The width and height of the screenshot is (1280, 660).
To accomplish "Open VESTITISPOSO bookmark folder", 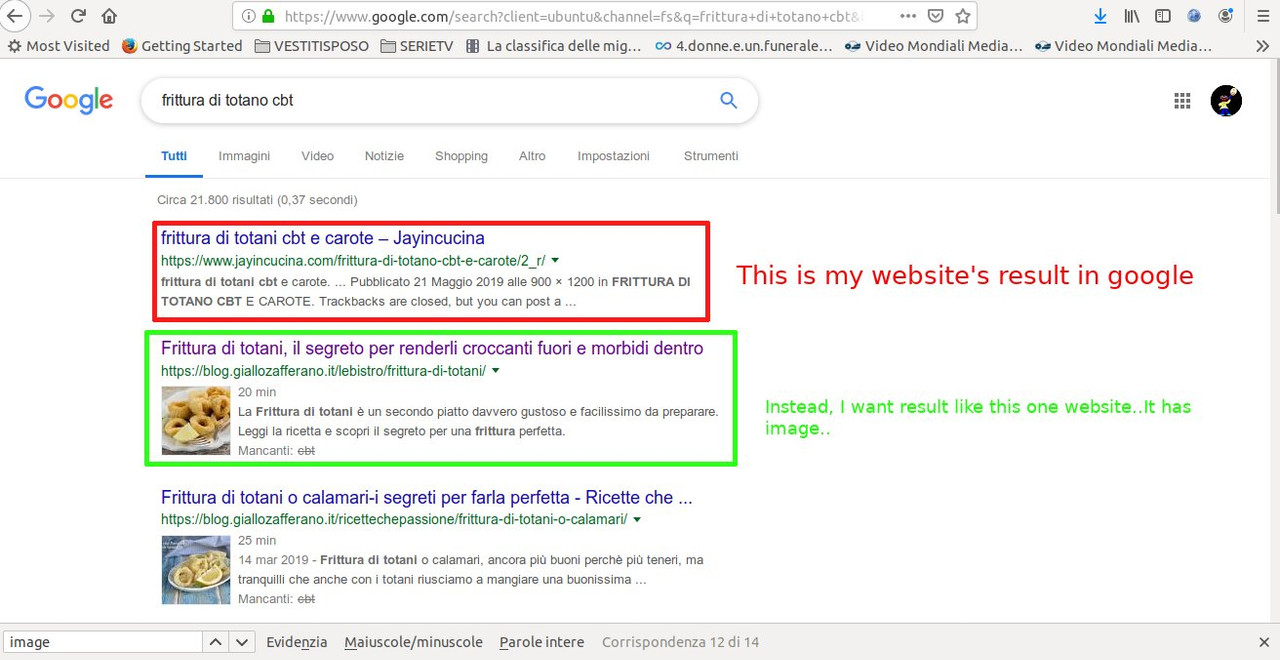I will click(312, 46).
